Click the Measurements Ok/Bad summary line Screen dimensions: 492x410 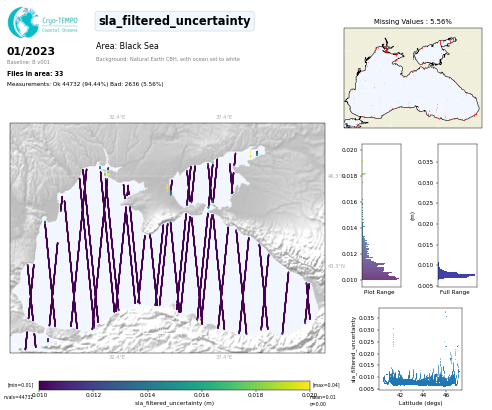pyautogui.click(x=85, y=84)
